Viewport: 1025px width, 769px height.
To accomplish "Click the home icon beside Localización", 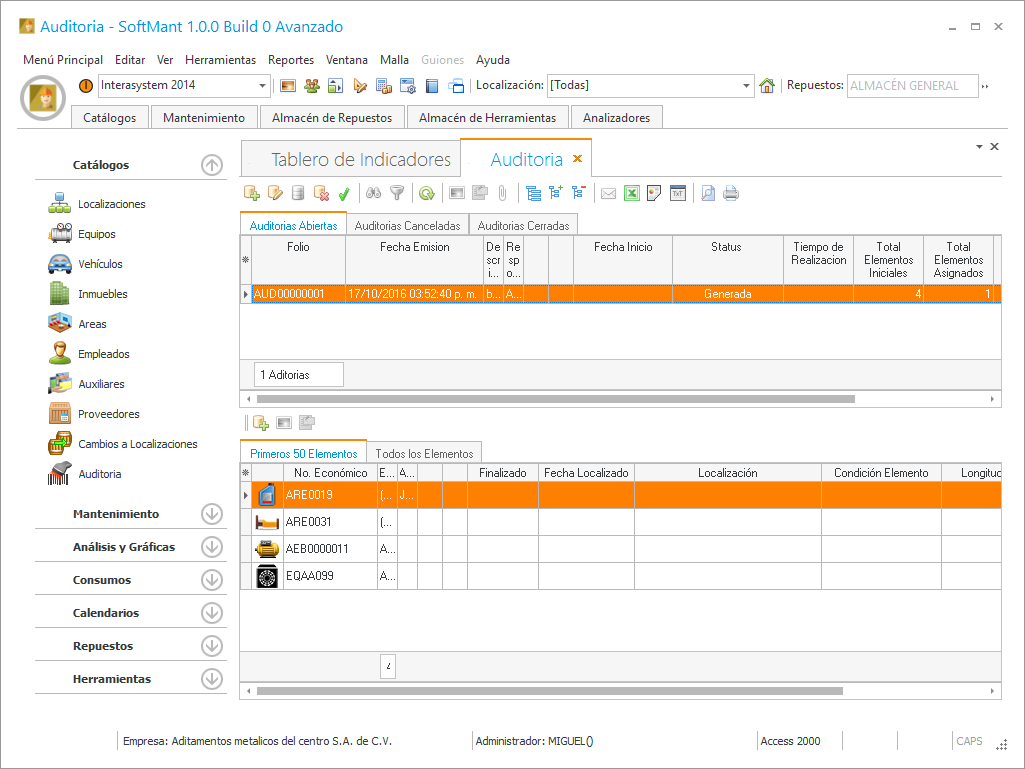I will pos(767,86).
